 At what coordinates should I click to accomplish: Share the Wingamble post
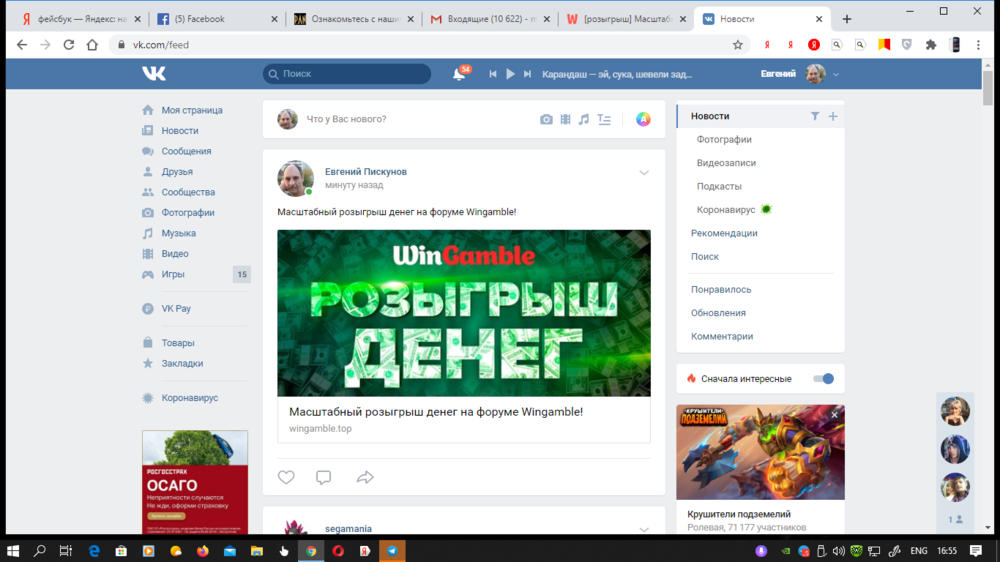(x=365, y=477)
